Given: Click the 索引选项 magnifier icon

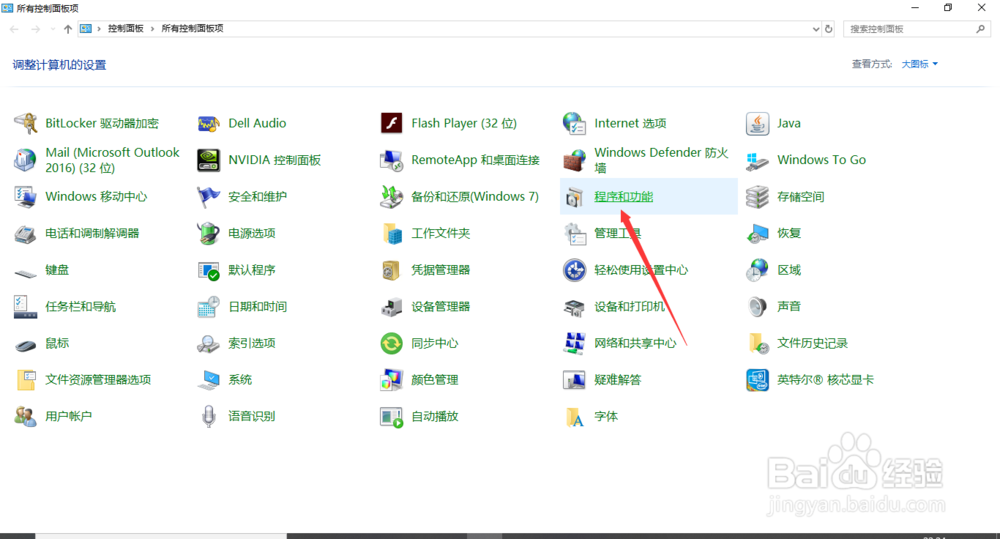Looking at the screenshot, I should pos(209,343).
